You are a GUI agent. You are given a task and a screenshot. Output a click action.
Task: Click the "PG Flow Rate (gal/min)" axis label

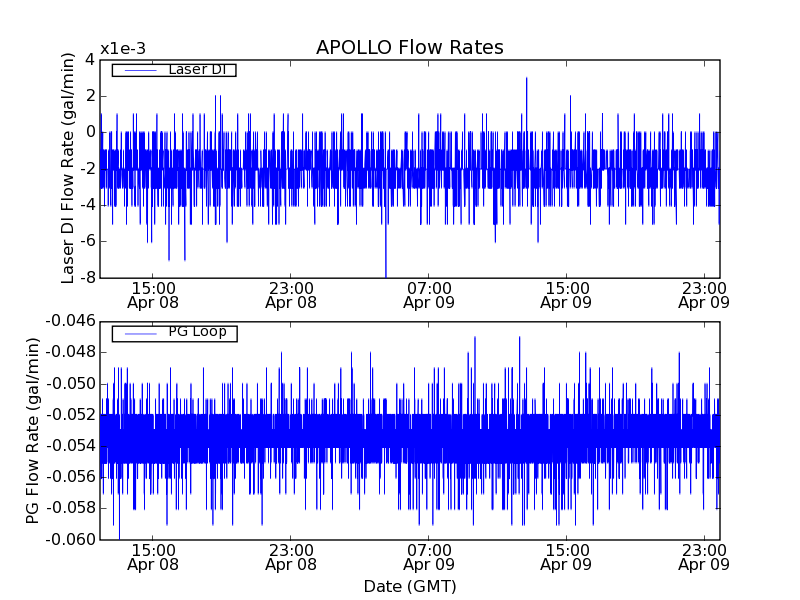click(33, 431)
